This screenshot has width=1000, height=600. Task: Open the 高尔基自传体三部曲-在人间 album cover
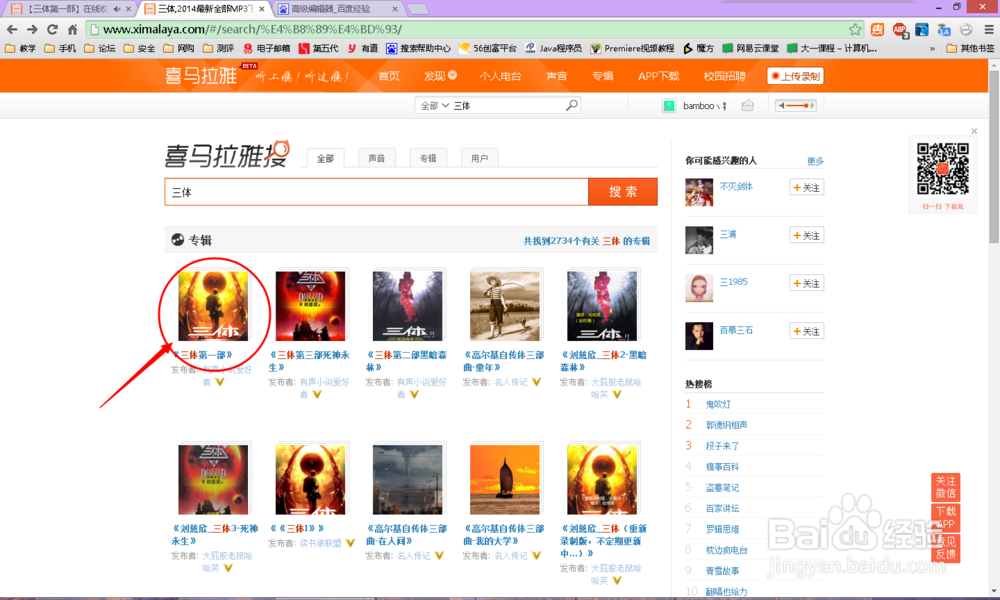(x=408, y=479)
